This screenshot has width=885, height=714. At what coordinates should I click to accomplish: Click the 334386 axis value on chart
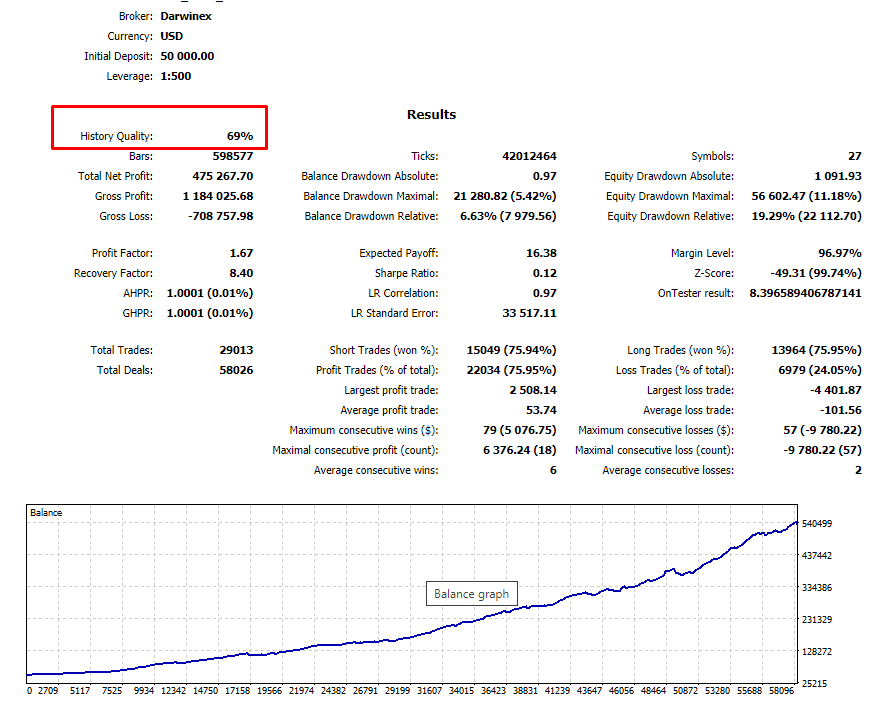point(817,588)
